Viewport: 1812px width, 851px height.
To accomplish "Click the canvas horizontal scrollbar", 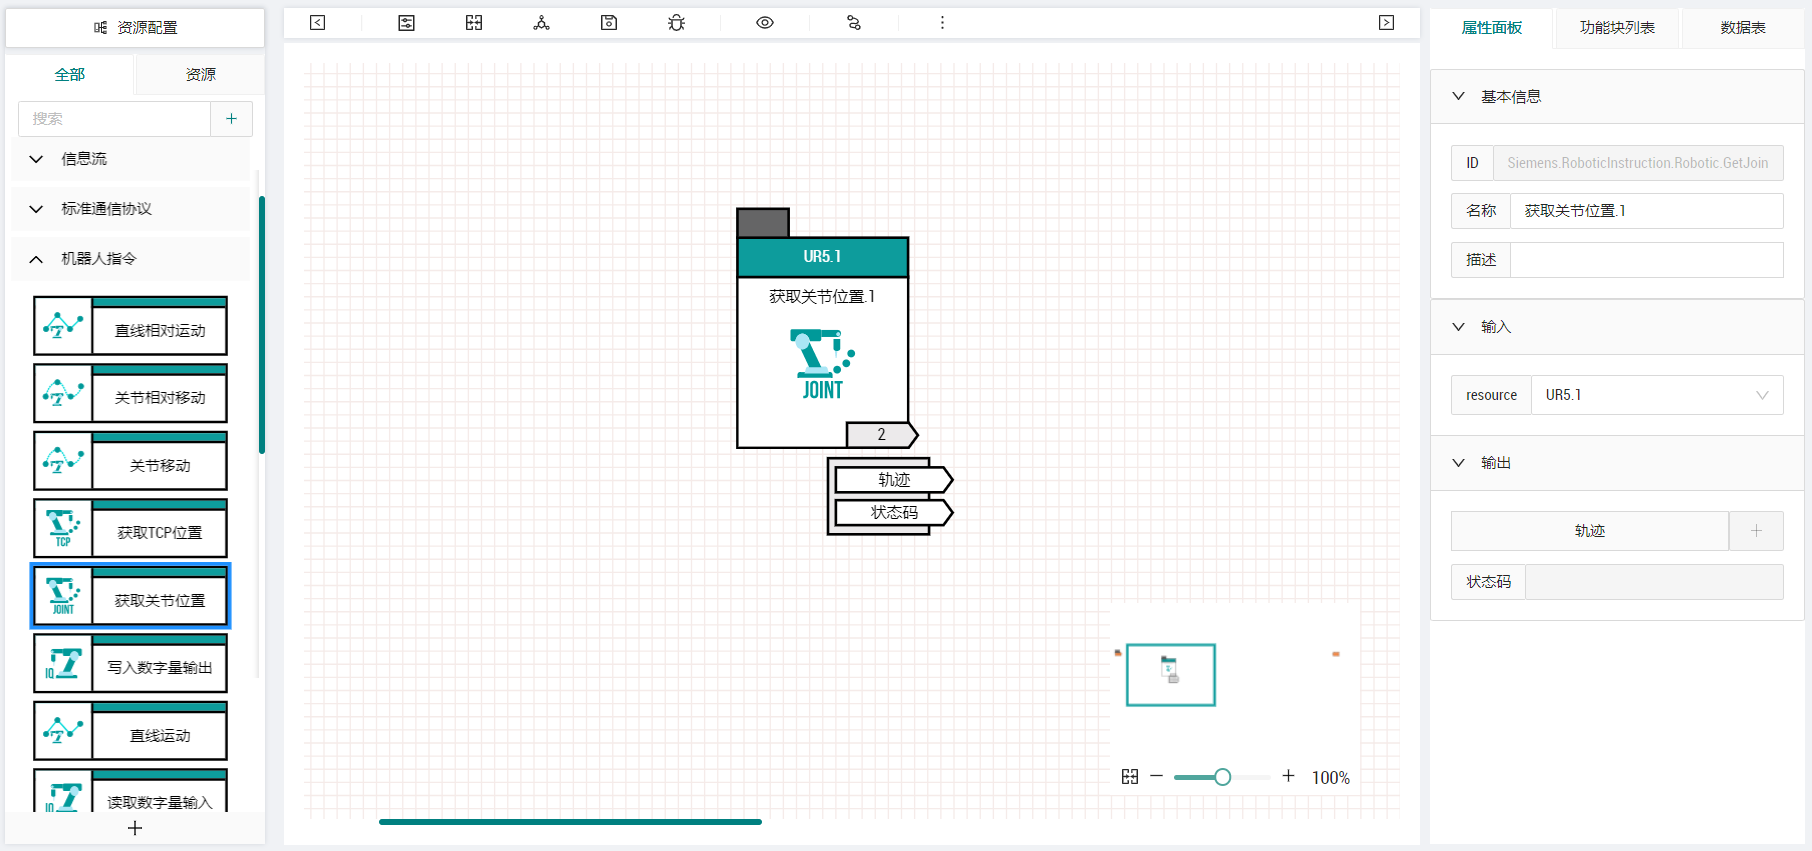I will pyautogui.click(x=570, y=822).
